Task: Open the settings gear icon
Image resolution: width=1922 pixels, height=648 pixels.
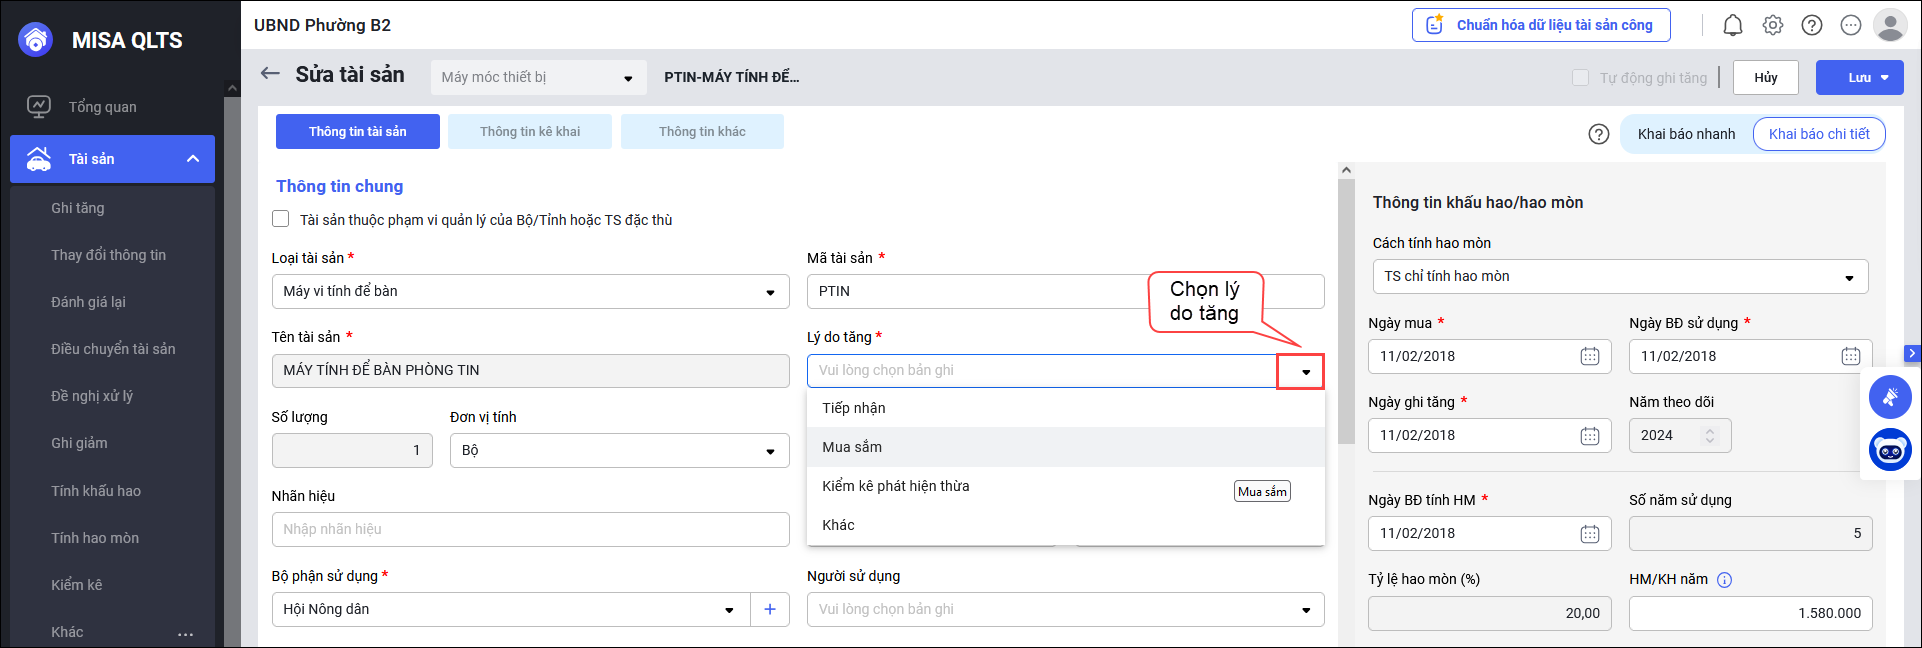Action: pos(1773,26)
